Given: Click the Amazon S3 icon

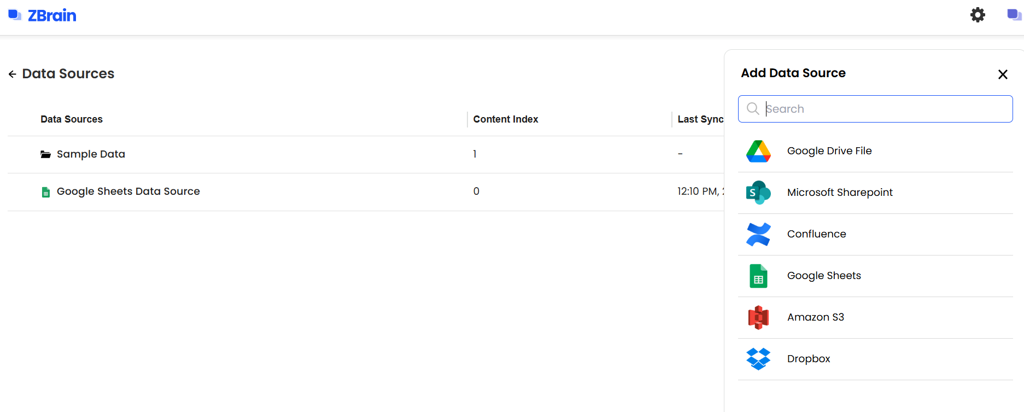Looking at the screenshot, I should [758, 317].
